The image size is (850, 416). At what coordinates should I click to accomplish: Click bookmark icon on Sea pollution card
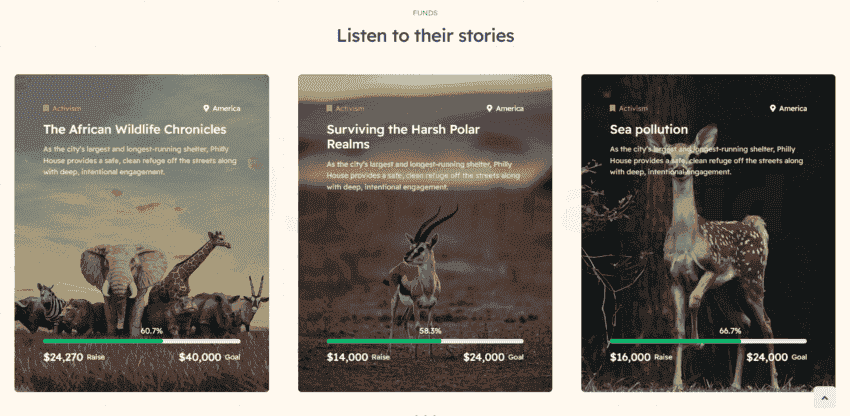pos(613,108)
